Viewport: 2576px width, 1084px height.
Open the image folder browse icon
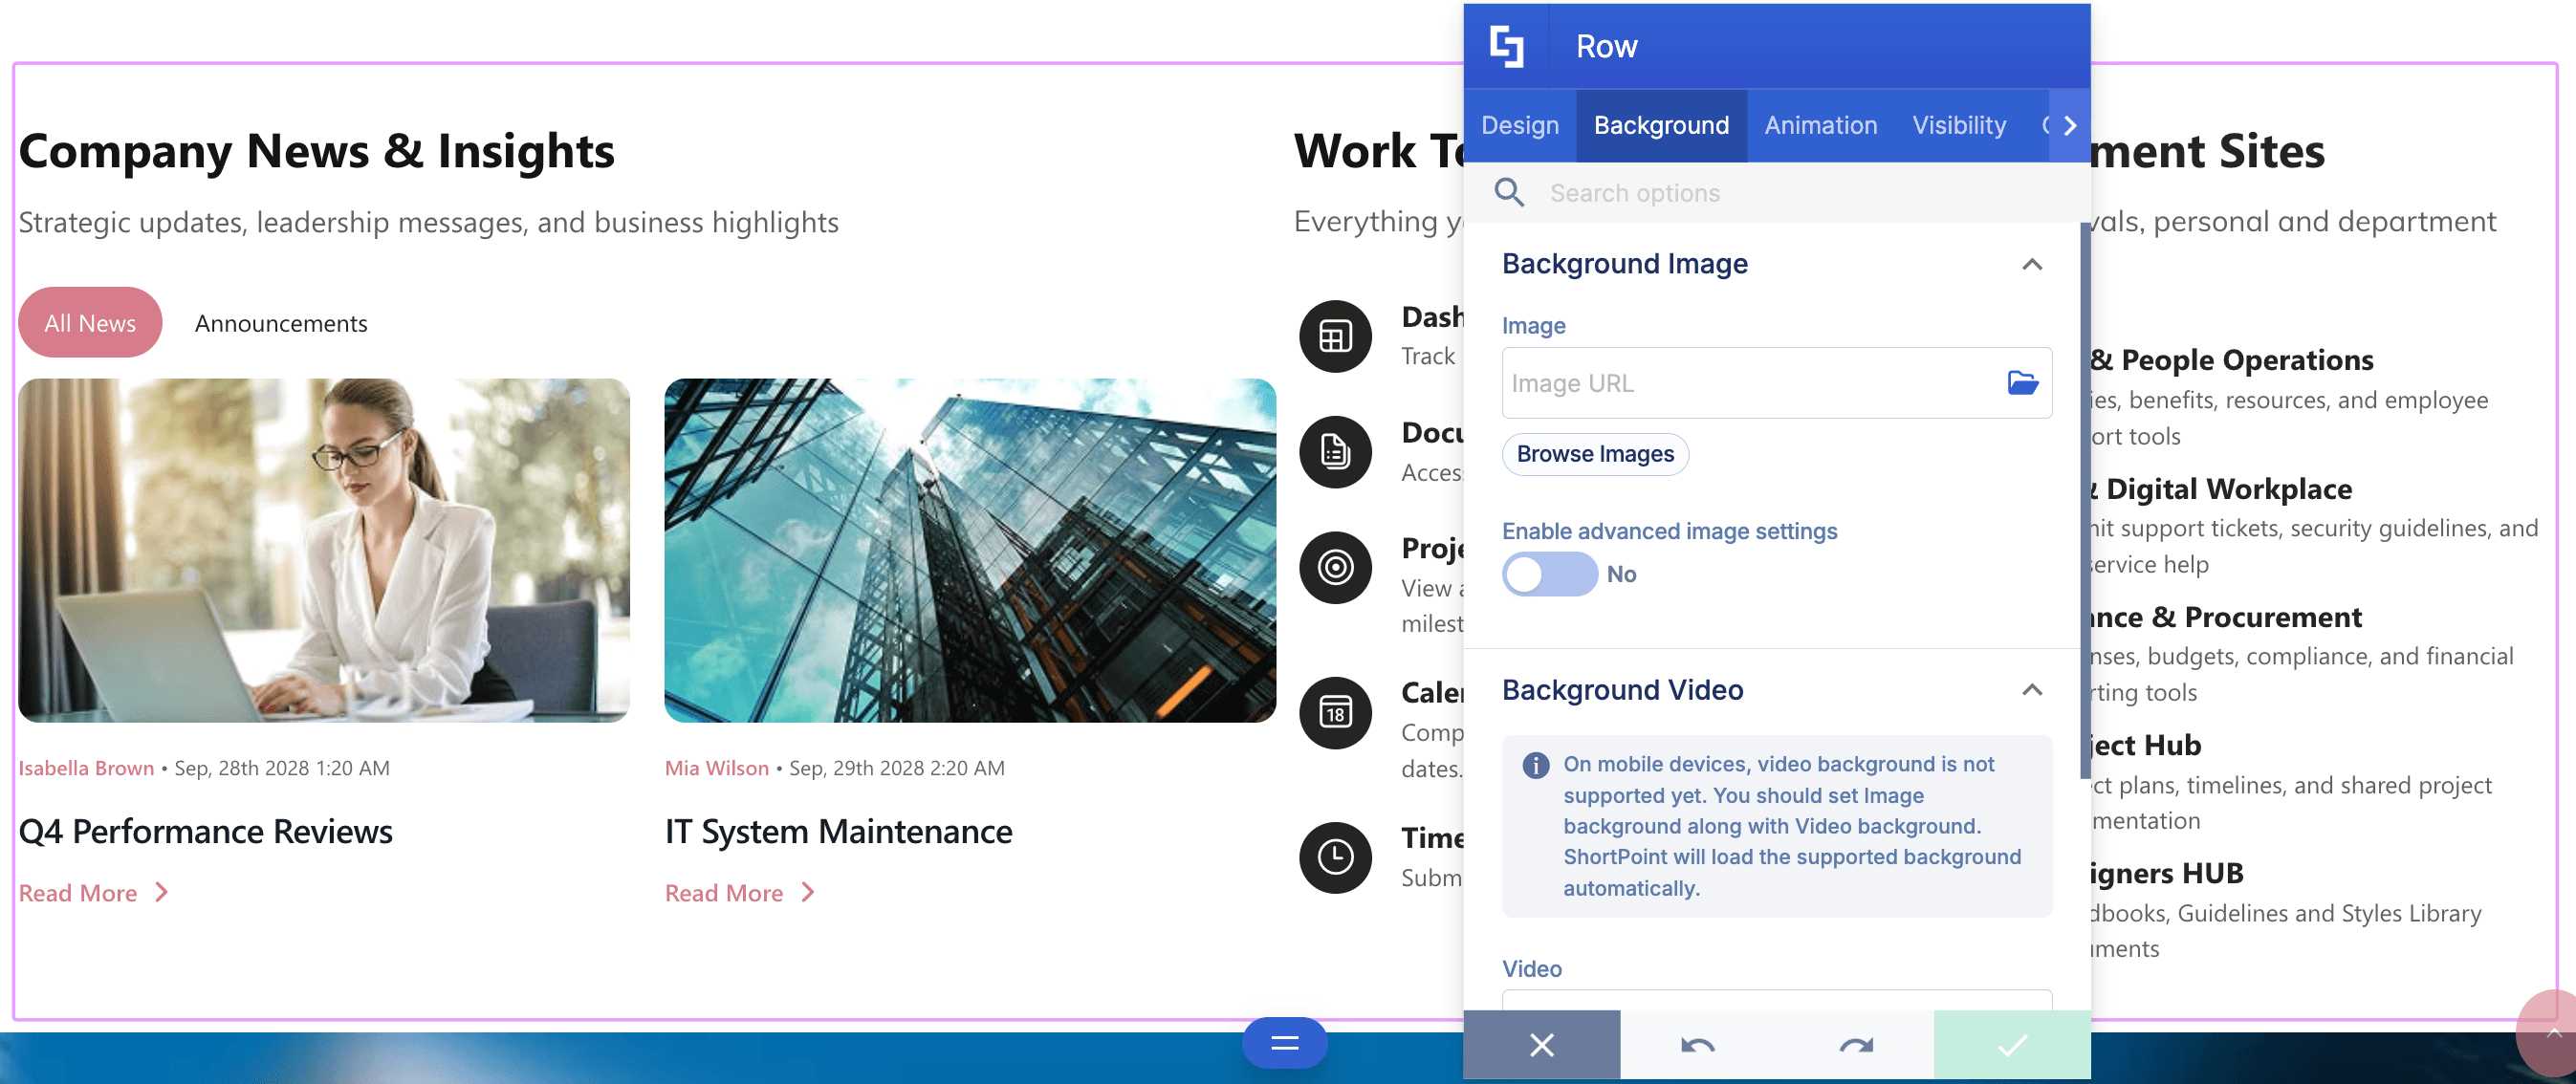tap(2022, 383)
